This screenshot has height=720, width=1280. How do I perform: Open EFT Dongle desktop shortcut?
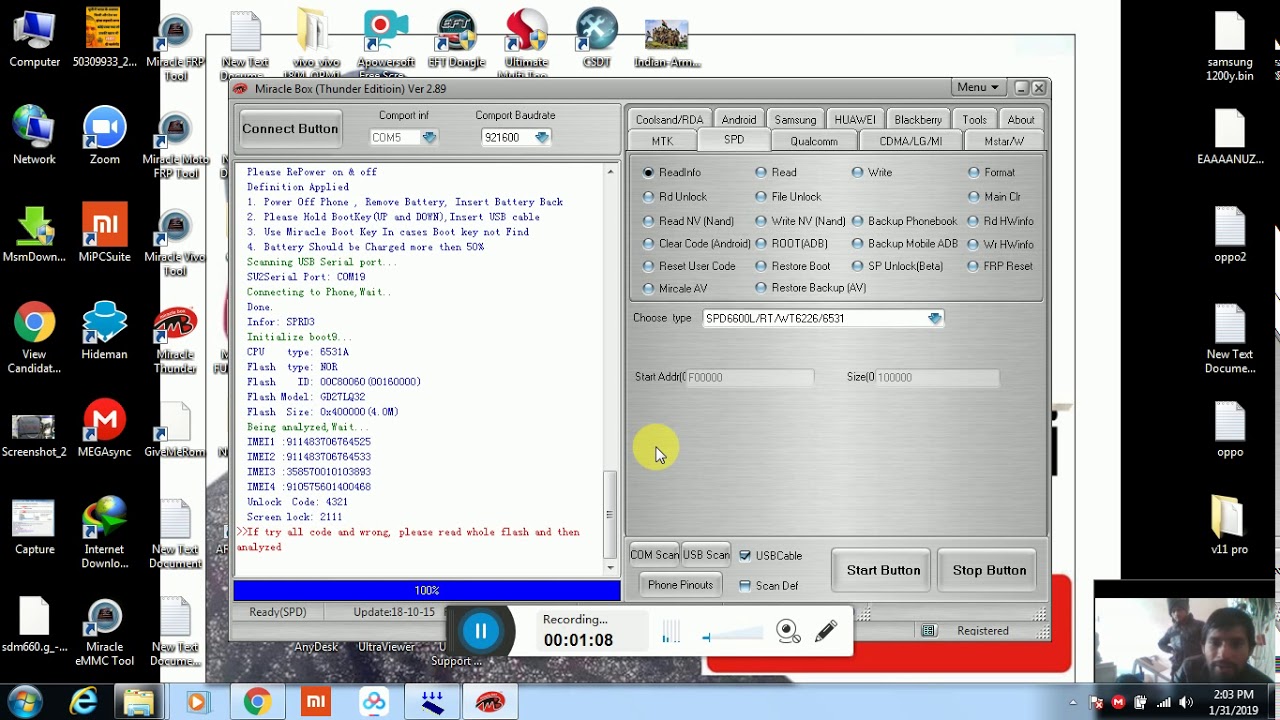tap(456, 40)
